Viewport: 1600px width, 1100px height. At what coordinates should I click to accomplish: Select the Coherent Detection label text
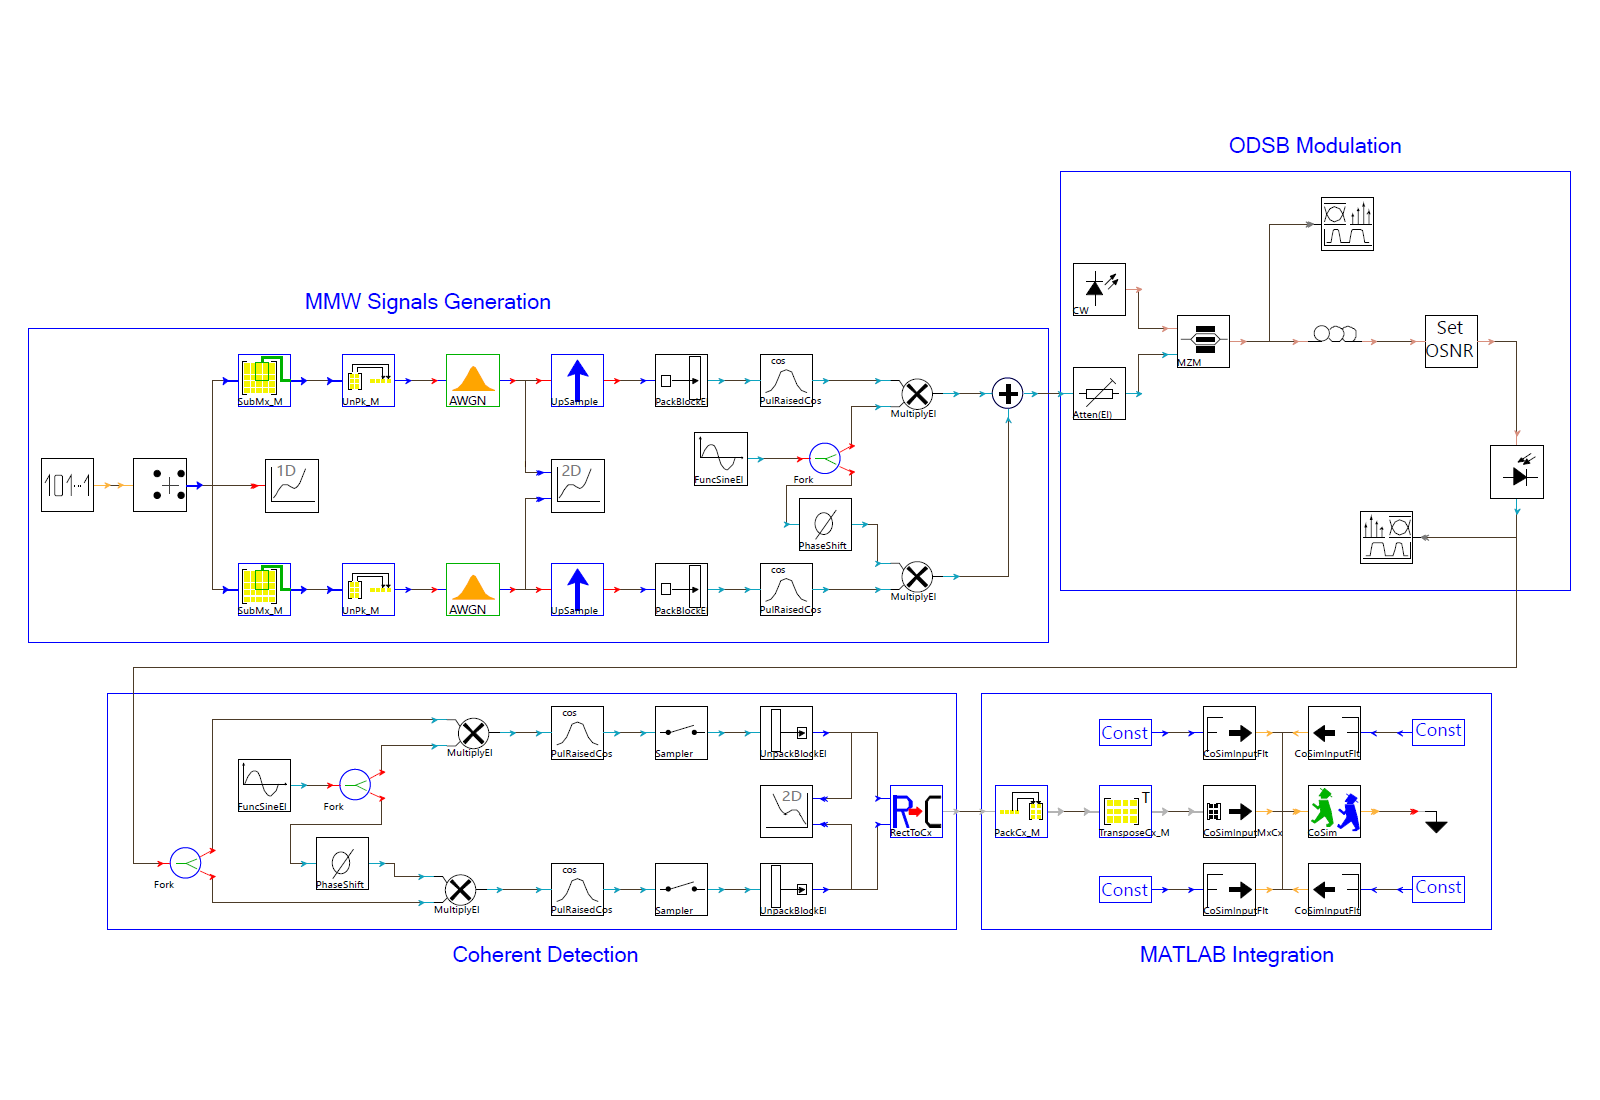click(x=545, y=955)
